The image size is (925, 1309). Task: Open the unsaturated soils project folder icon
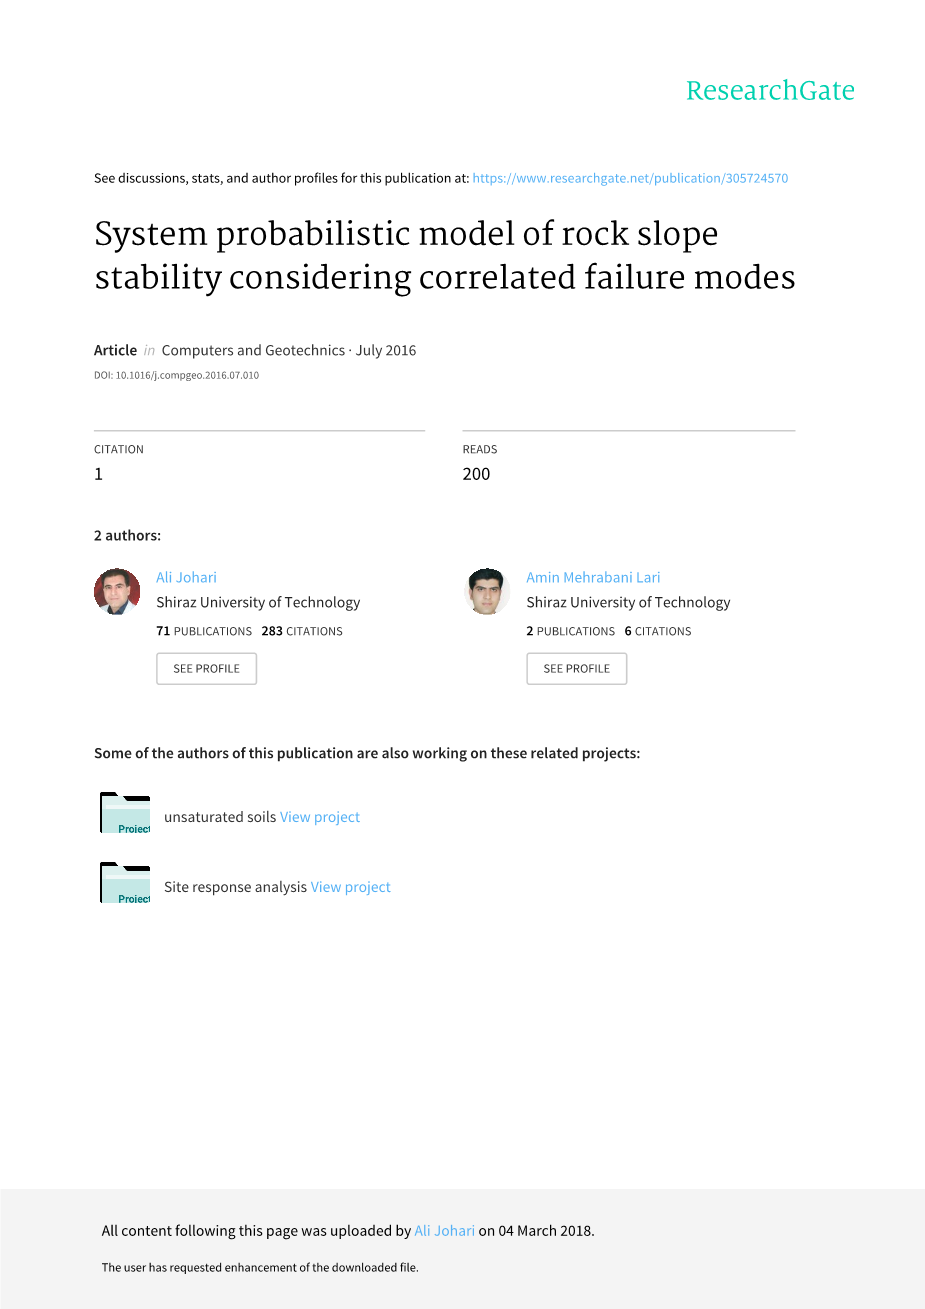coord(125,813)
